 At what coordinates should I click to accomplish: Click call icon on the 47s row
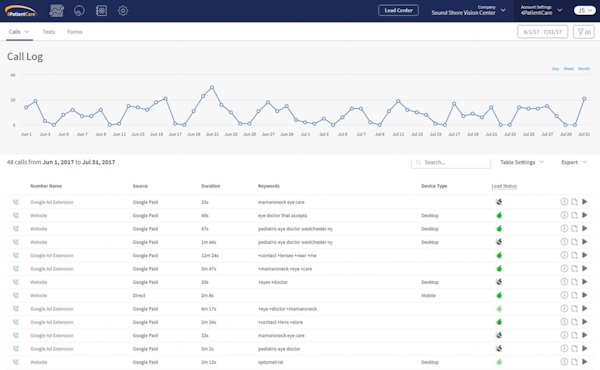click(x=16, y=228)
